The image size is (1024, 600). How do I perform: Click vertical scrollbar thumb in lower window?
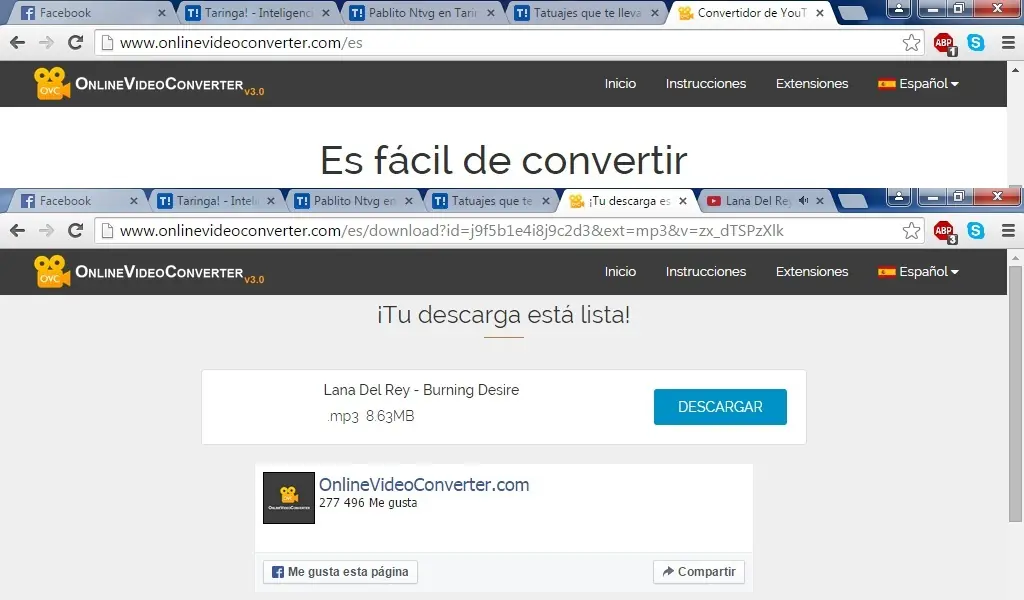pyautogui.click(x=1015, y=394)
